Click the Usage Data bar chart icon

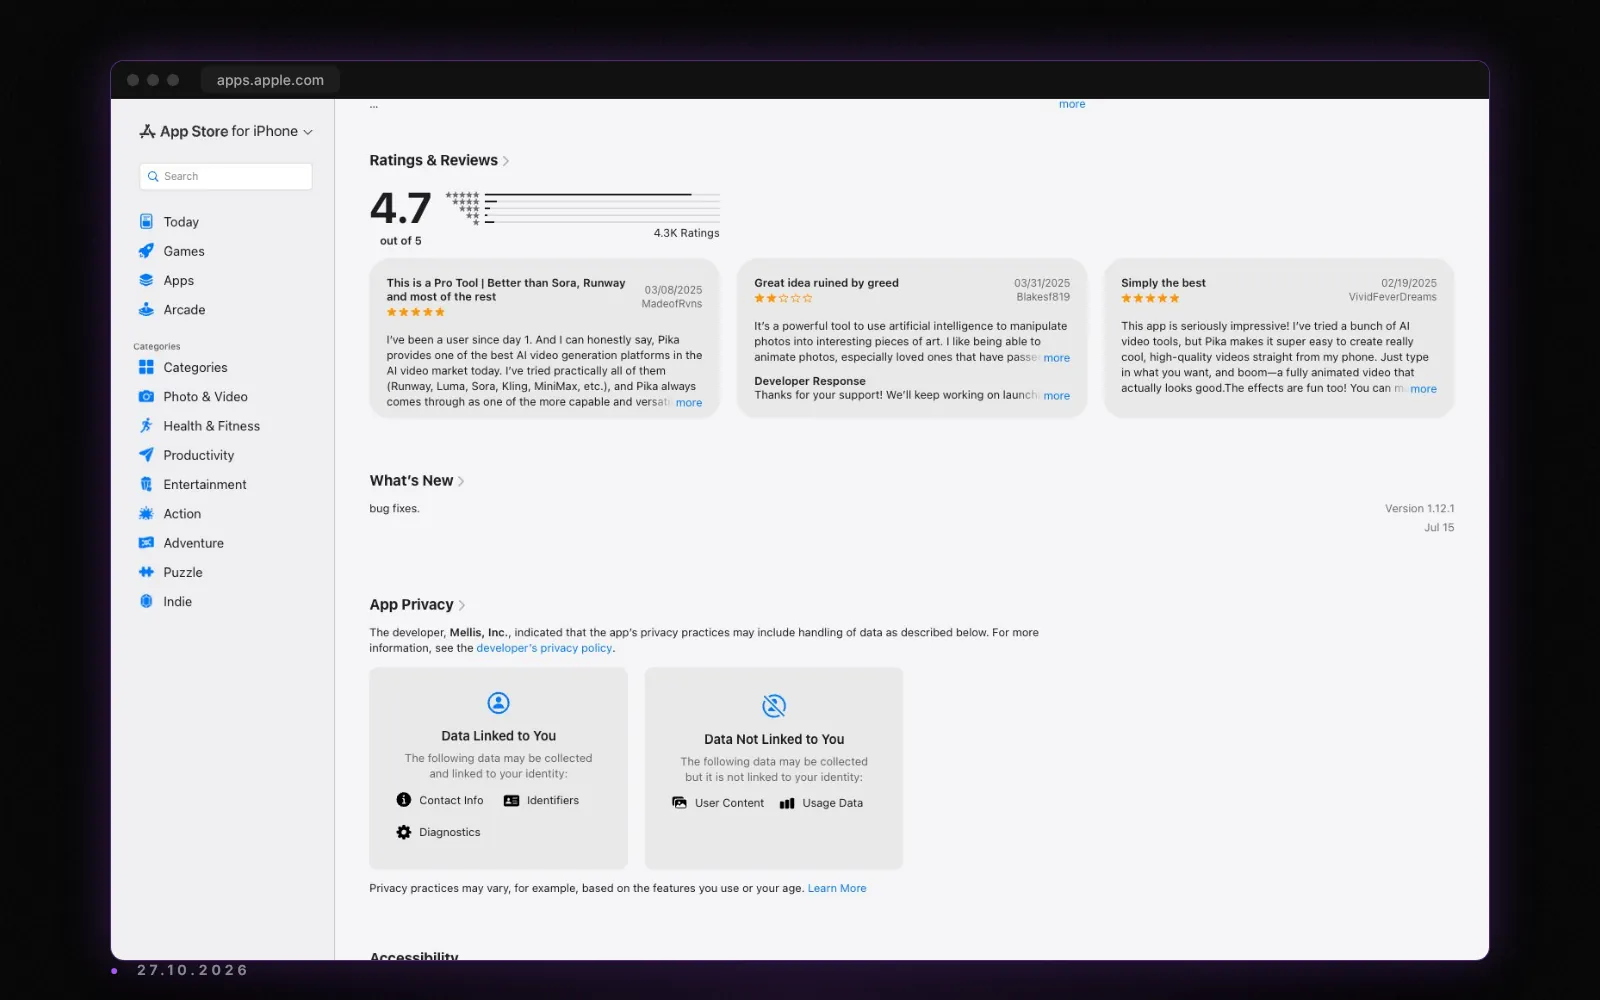click(x=787, y=803)
